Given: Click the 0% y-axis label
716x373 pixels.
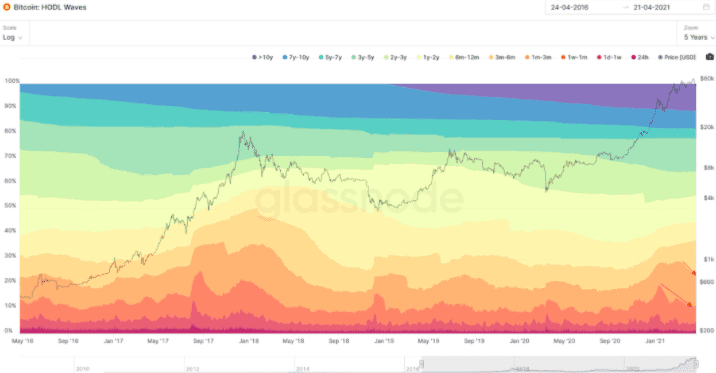Looking at the screenshot, I should click(x=9, y=331).
